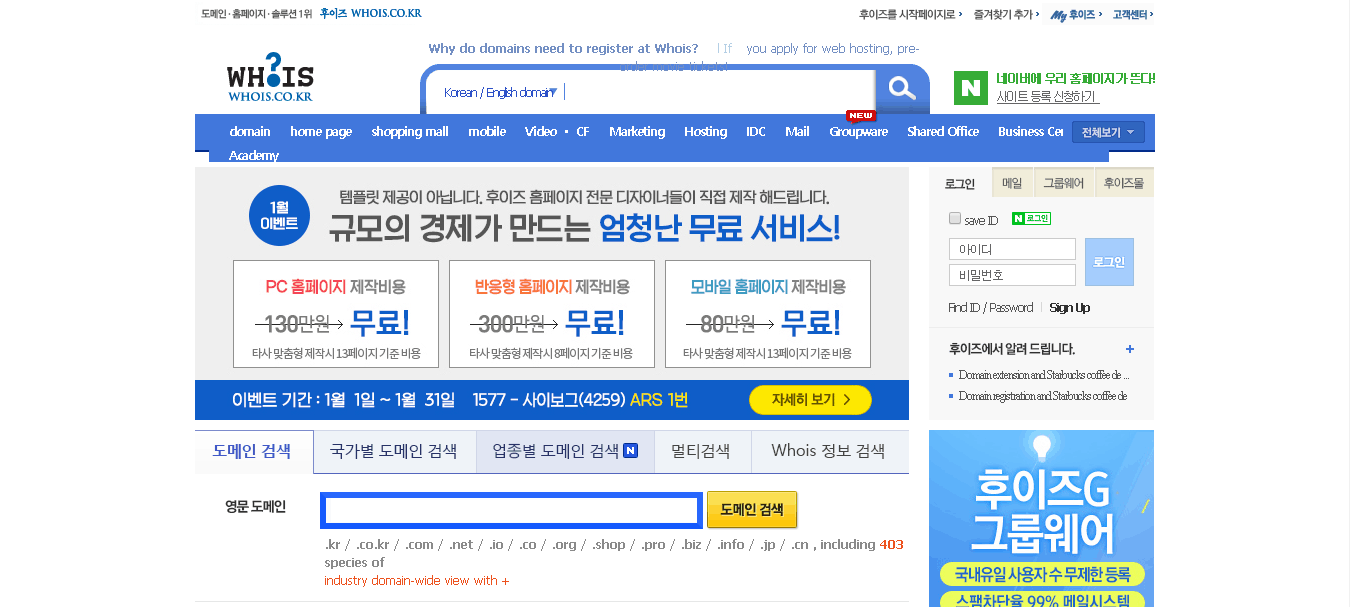
Task: Click the Sign Up link
Action: [1070, 308]
